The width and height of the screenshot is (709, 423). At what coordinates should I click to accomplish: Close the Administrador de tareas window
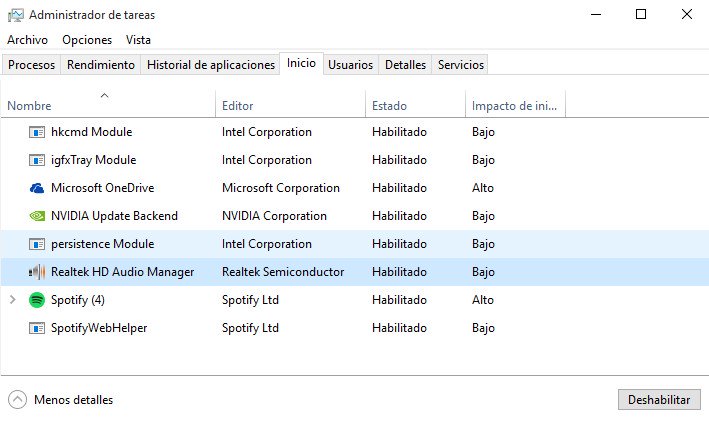[686, 14]
